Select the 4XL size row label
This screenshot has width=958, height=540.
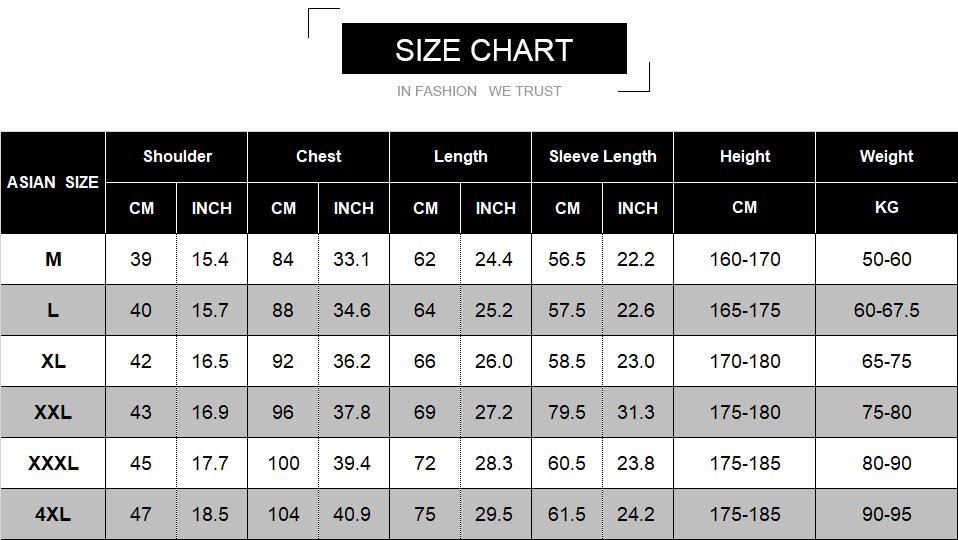53,514
